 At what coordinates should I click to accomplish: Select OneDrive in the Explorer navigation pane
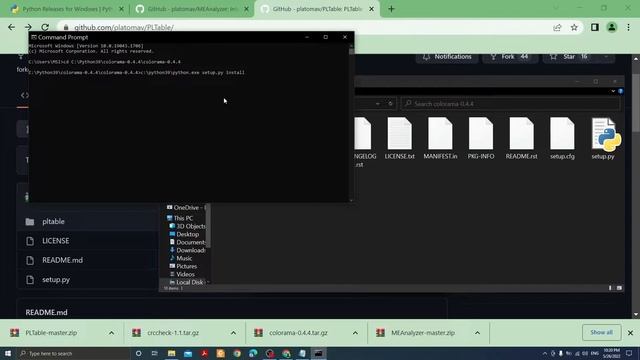tap(186, 208)
